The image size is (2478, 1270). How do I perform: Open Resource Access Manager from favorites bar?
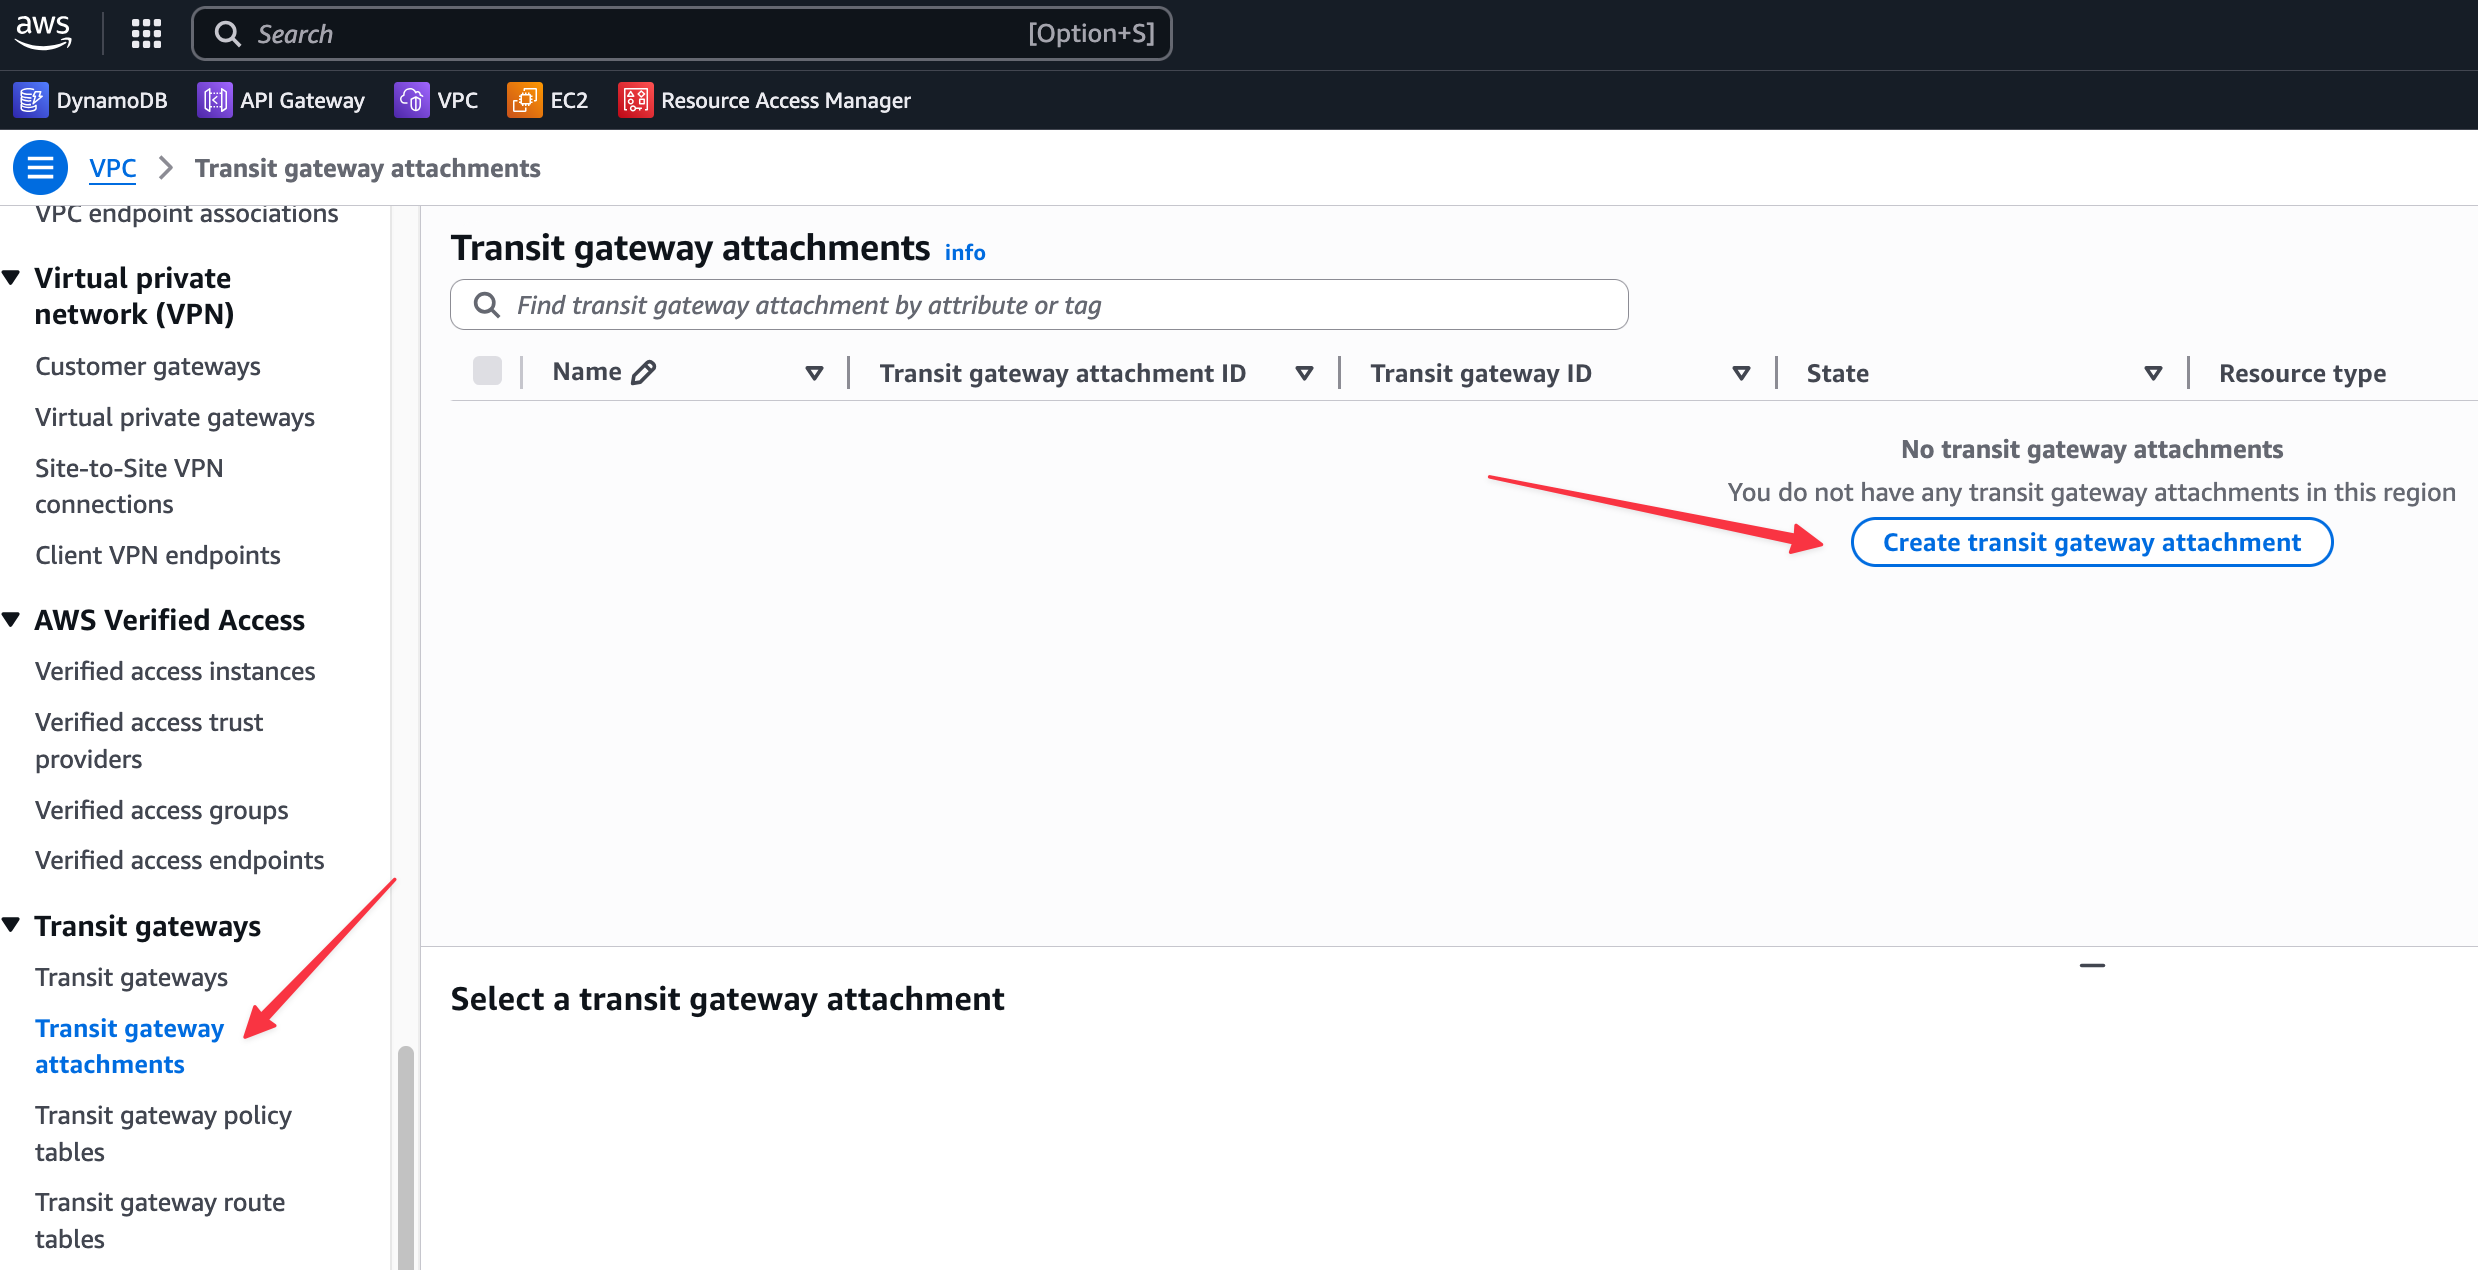click(x=763, y=100)
